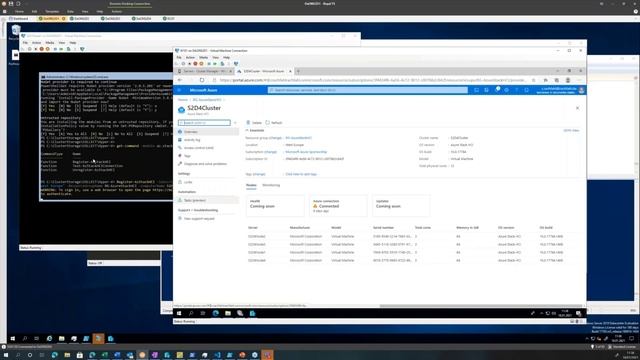Click the browser address bar
The image size is (640, 360).
(371, 80)
